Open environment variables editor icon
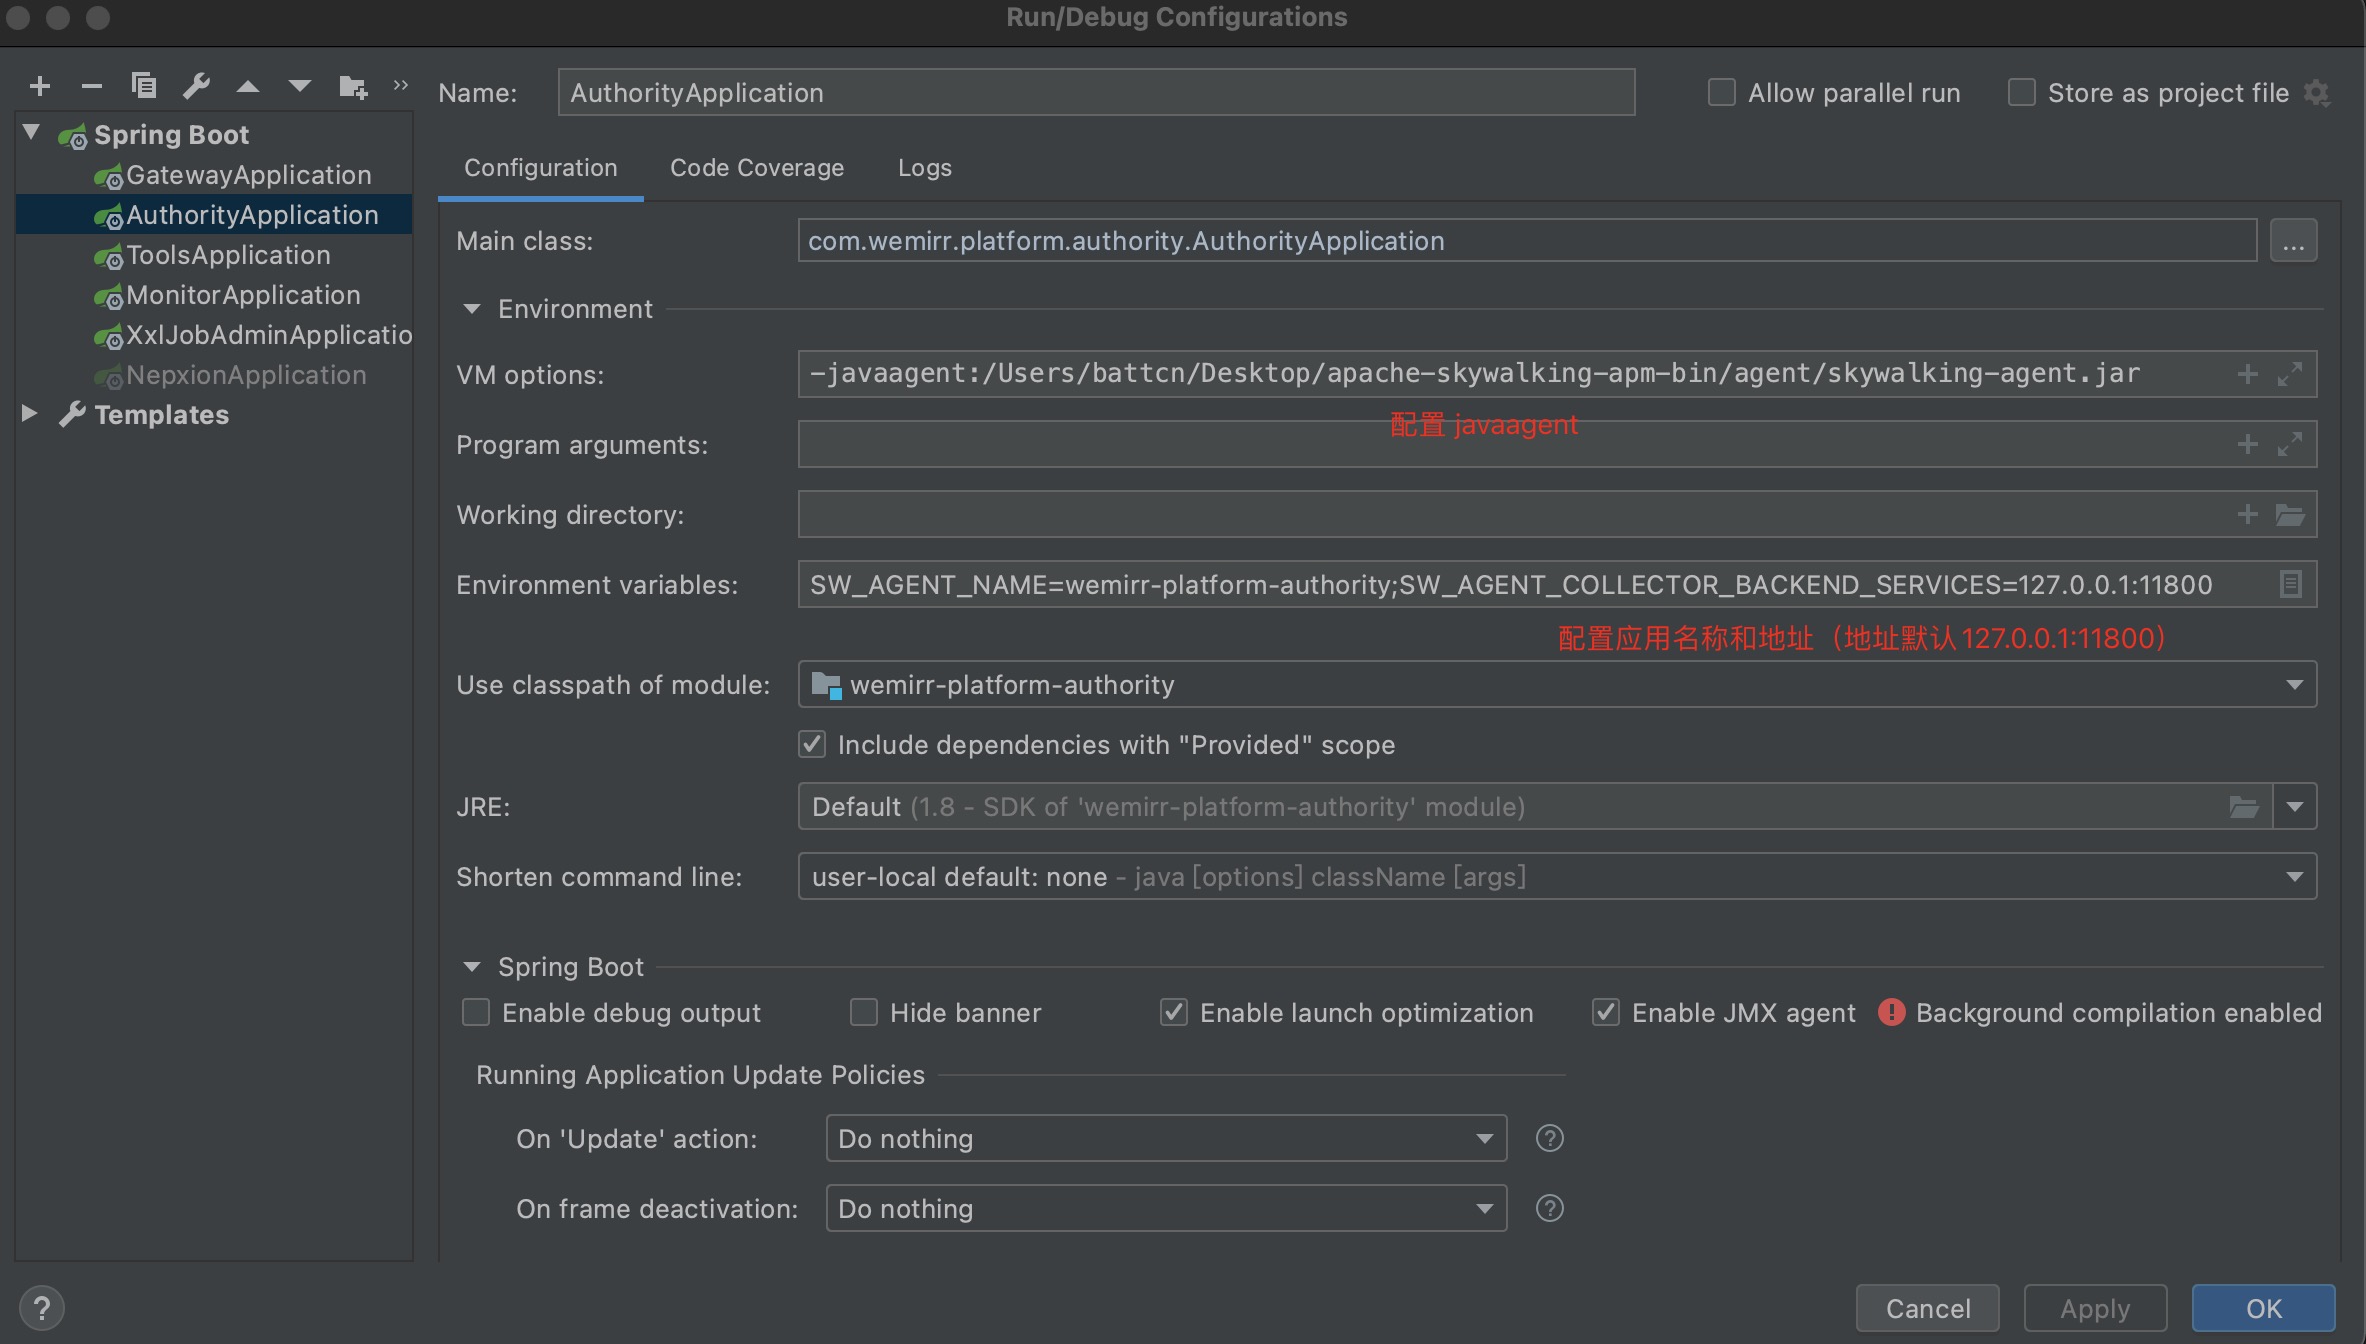 (x=2290, y=584)
